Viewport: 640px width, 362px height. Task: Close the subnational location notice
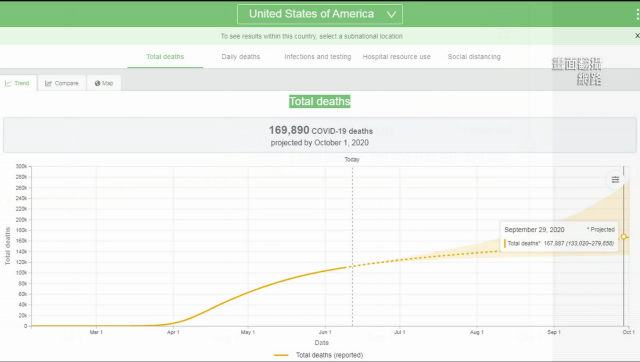point(637,36)
